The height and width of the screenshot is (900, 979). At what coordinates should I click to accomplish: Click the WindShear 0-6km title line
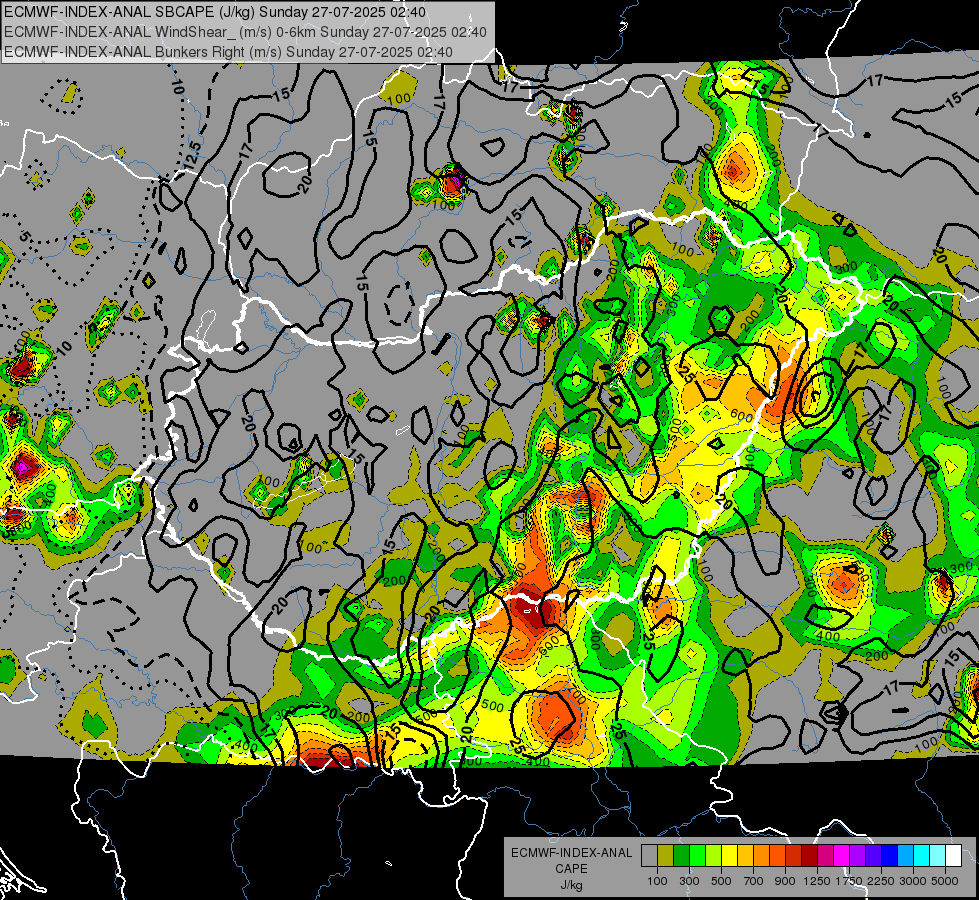pos(245,32)
